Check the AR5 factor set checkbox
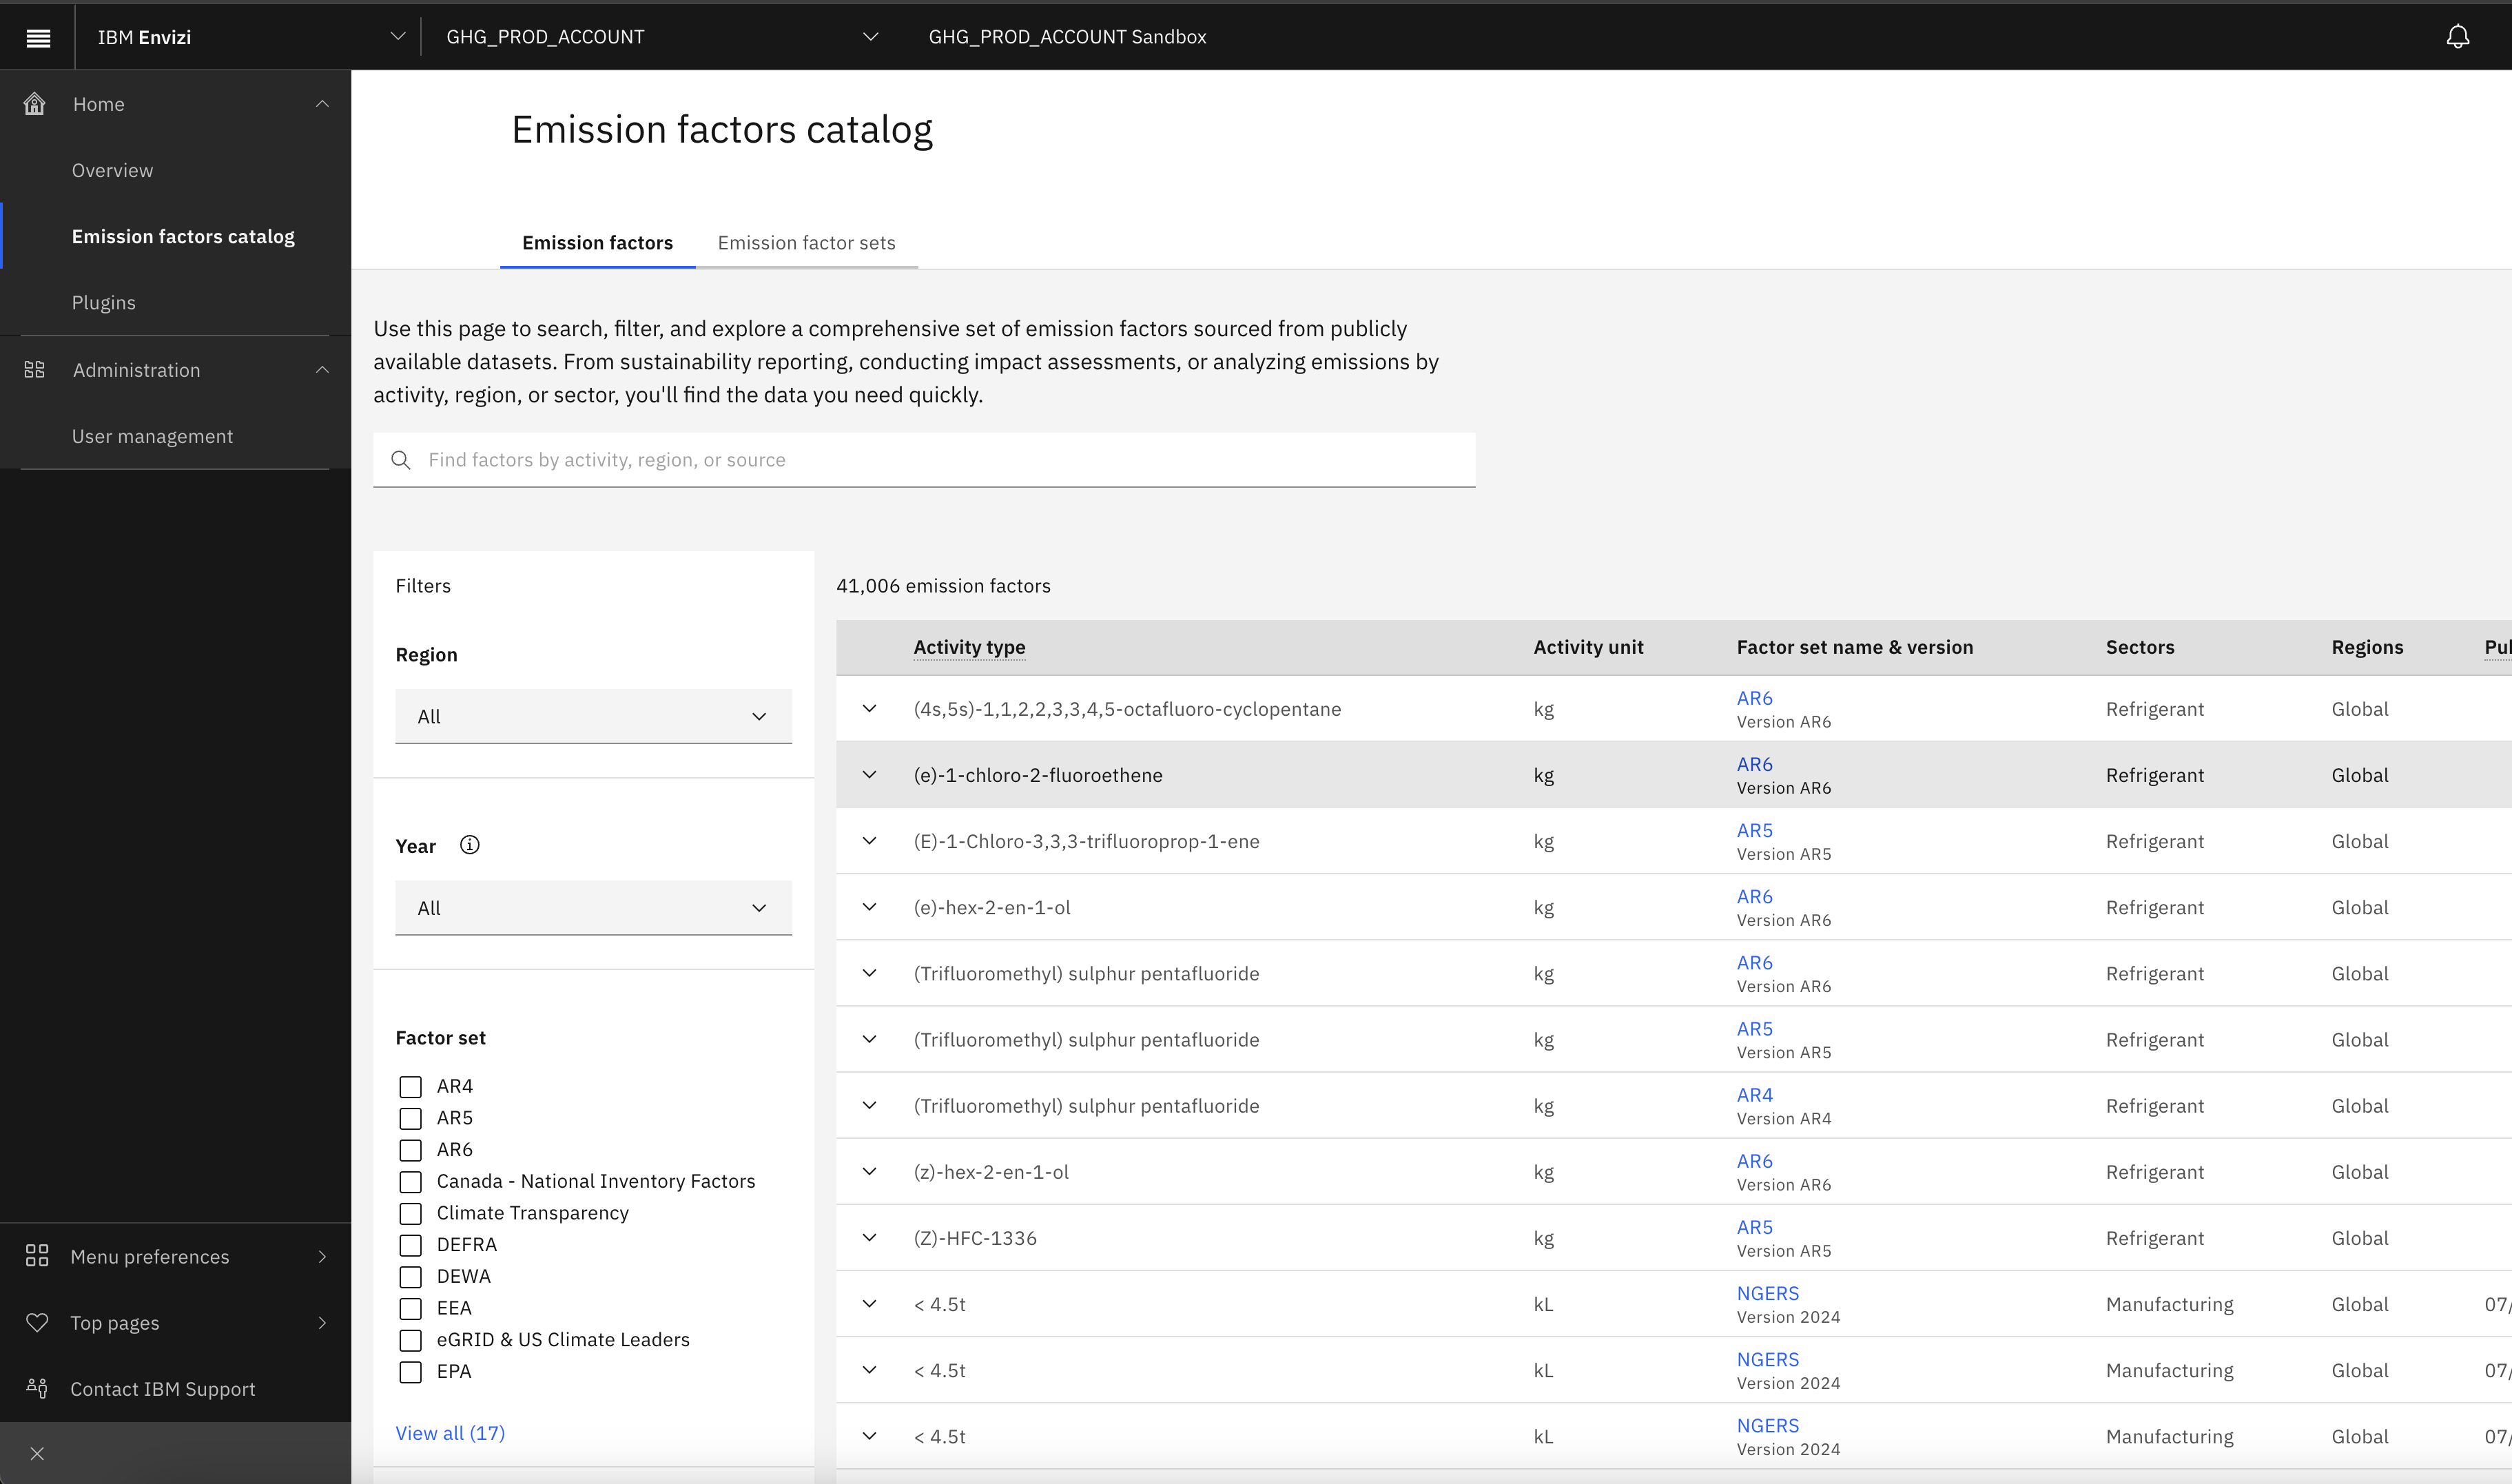The height and width of the screenshot is (1484, 2512). [410, 1118]
